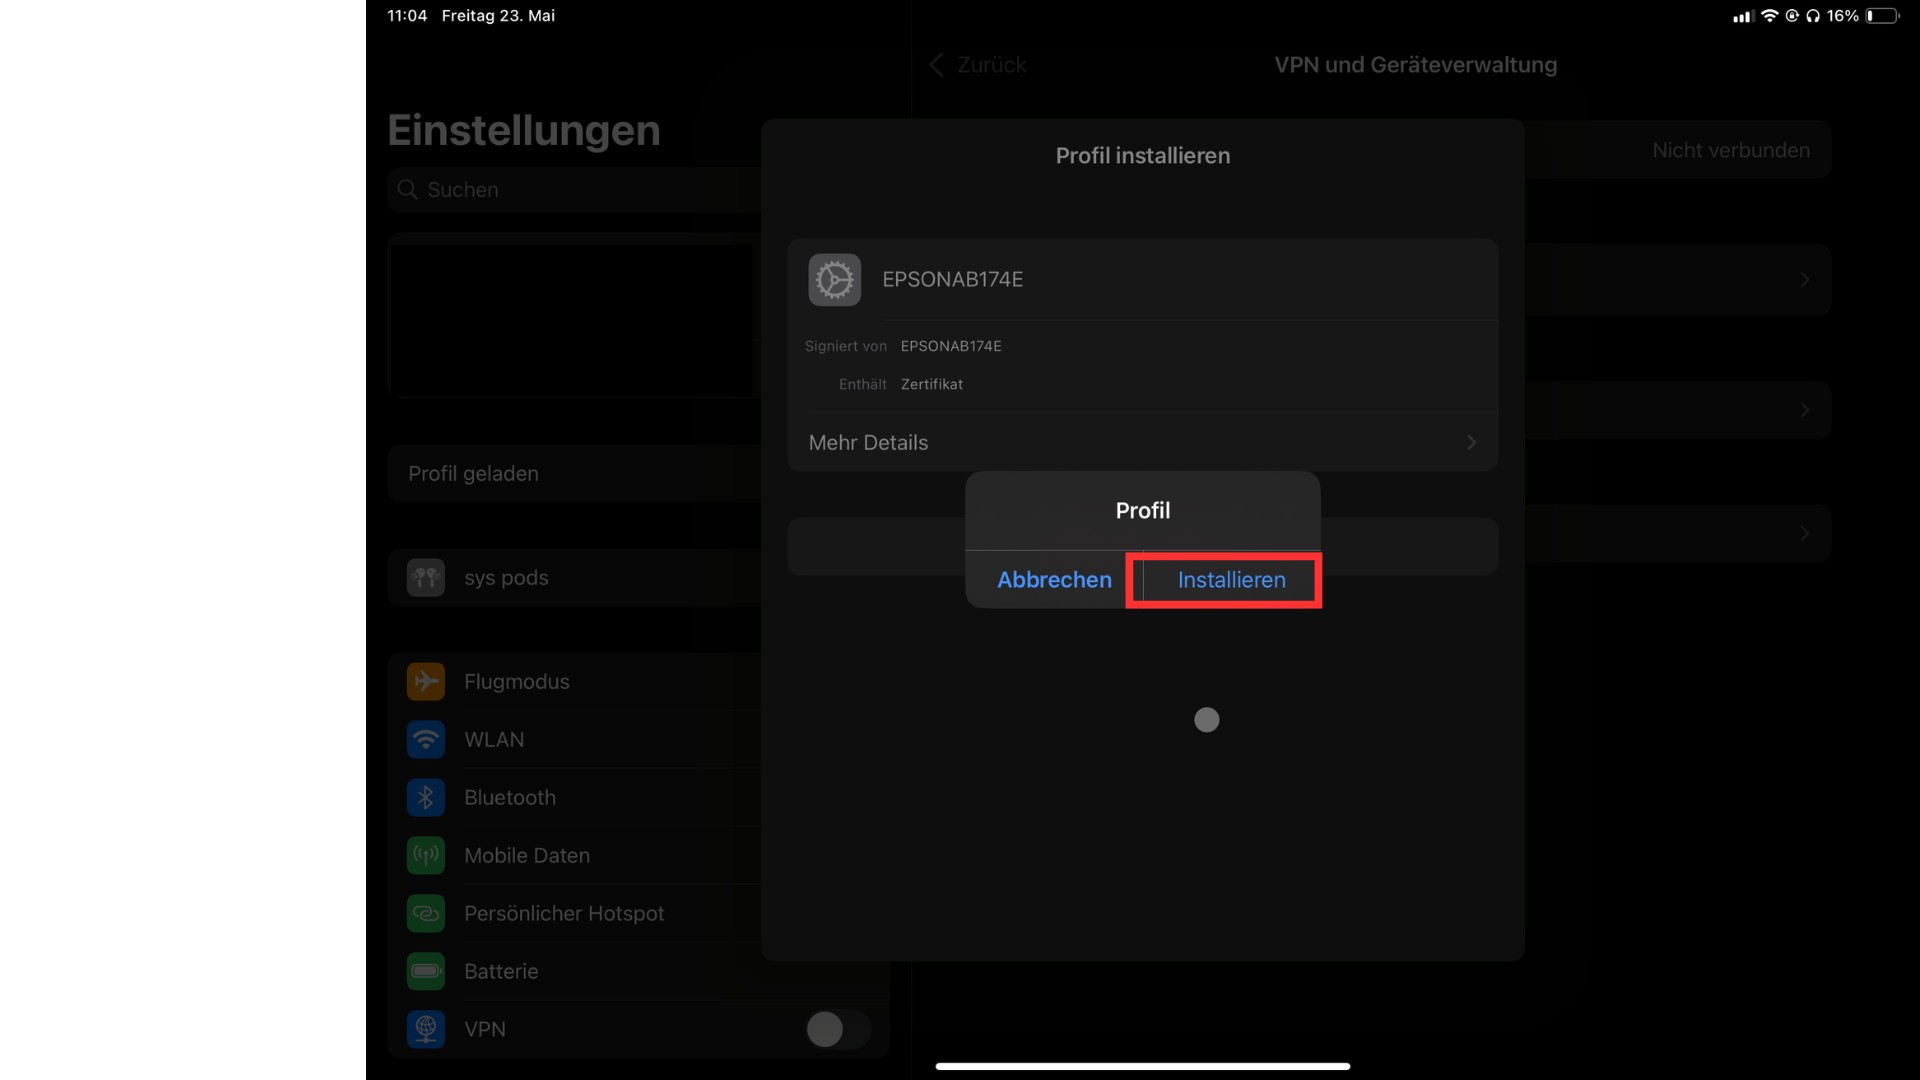The height and width of the screenshot is (1080, 1920).
Task: Tap the EPSONAB174E profile gear icon
Action: click(x=834, y=280)
